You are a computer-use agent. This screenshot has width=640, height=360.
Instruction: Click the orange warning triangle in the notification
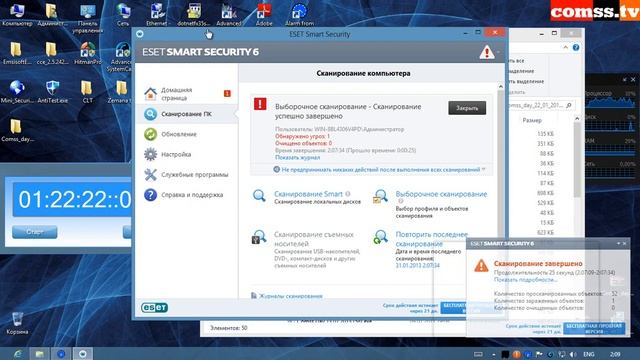(481, 266)
